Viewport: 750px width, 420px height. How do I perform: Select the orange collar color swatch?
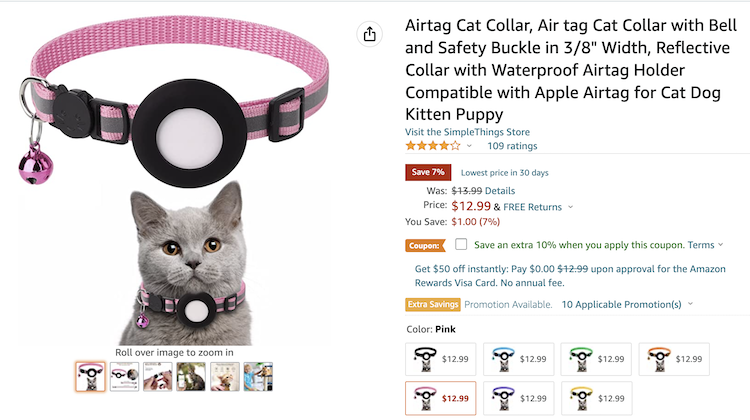click(671, 358)
